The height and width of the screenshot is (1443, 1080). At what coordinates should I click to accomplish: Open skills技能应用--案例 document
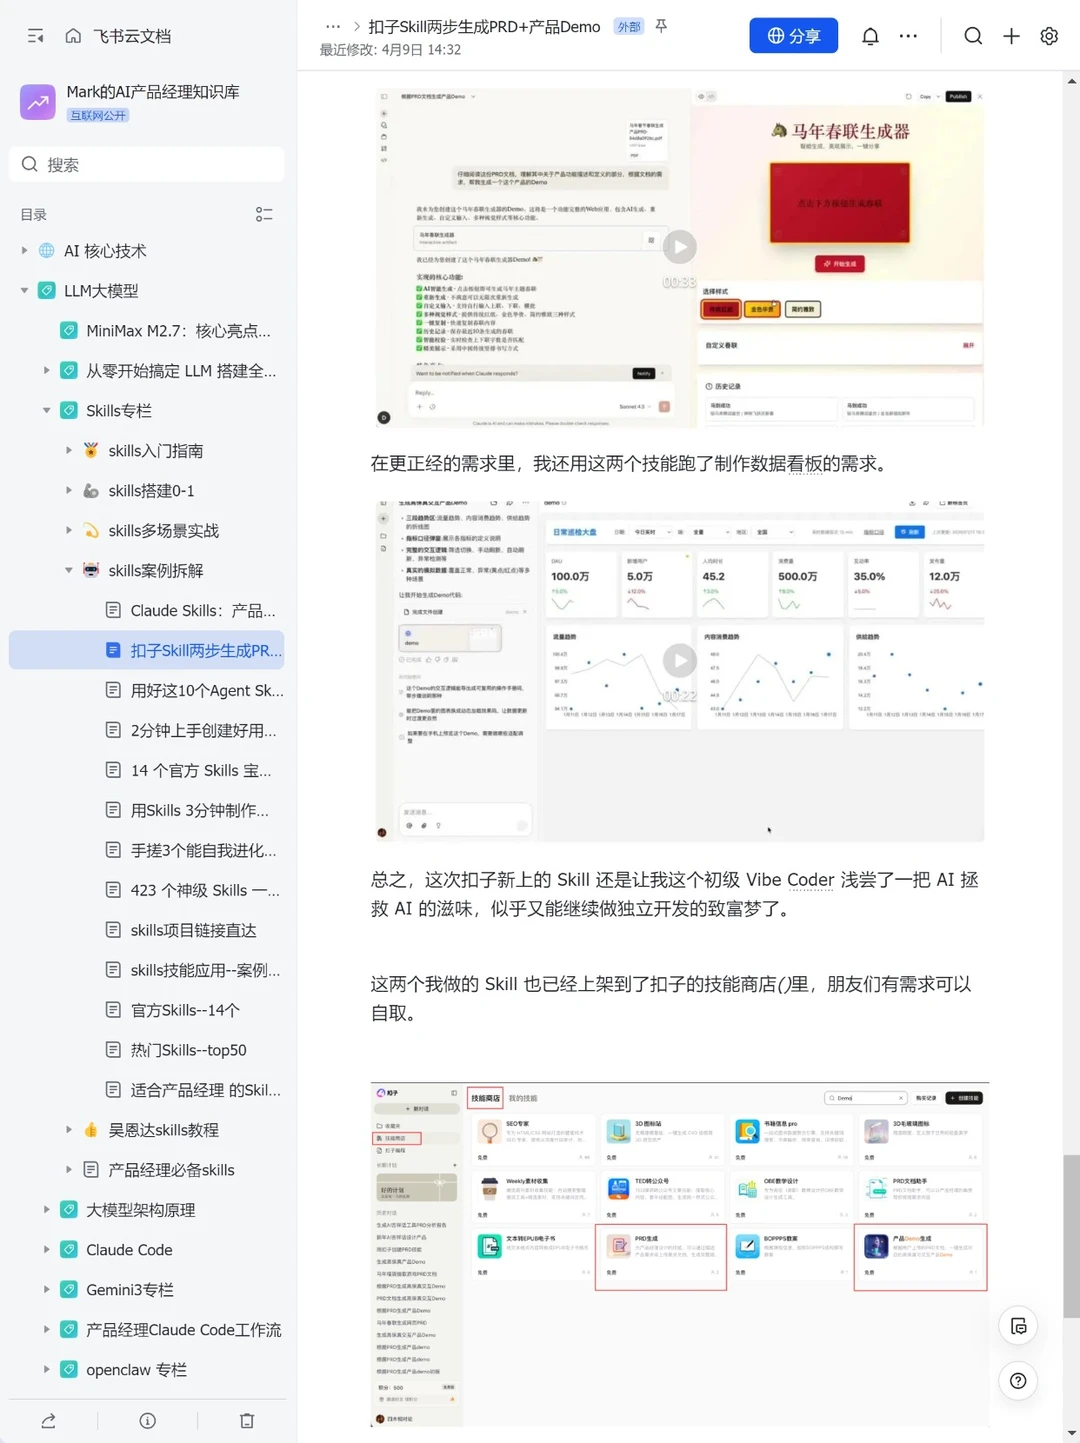[x=147, y=970]
